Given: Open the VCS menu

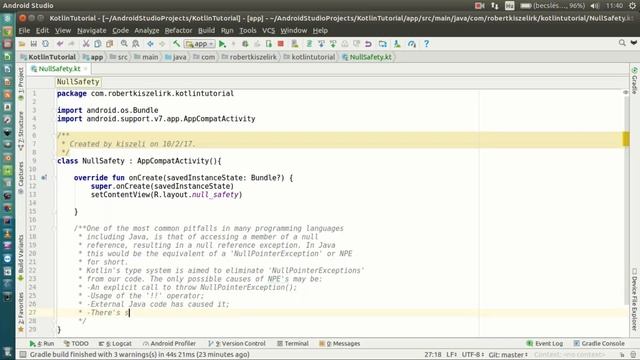Looking at the screenshot, I should click(268, 31).
